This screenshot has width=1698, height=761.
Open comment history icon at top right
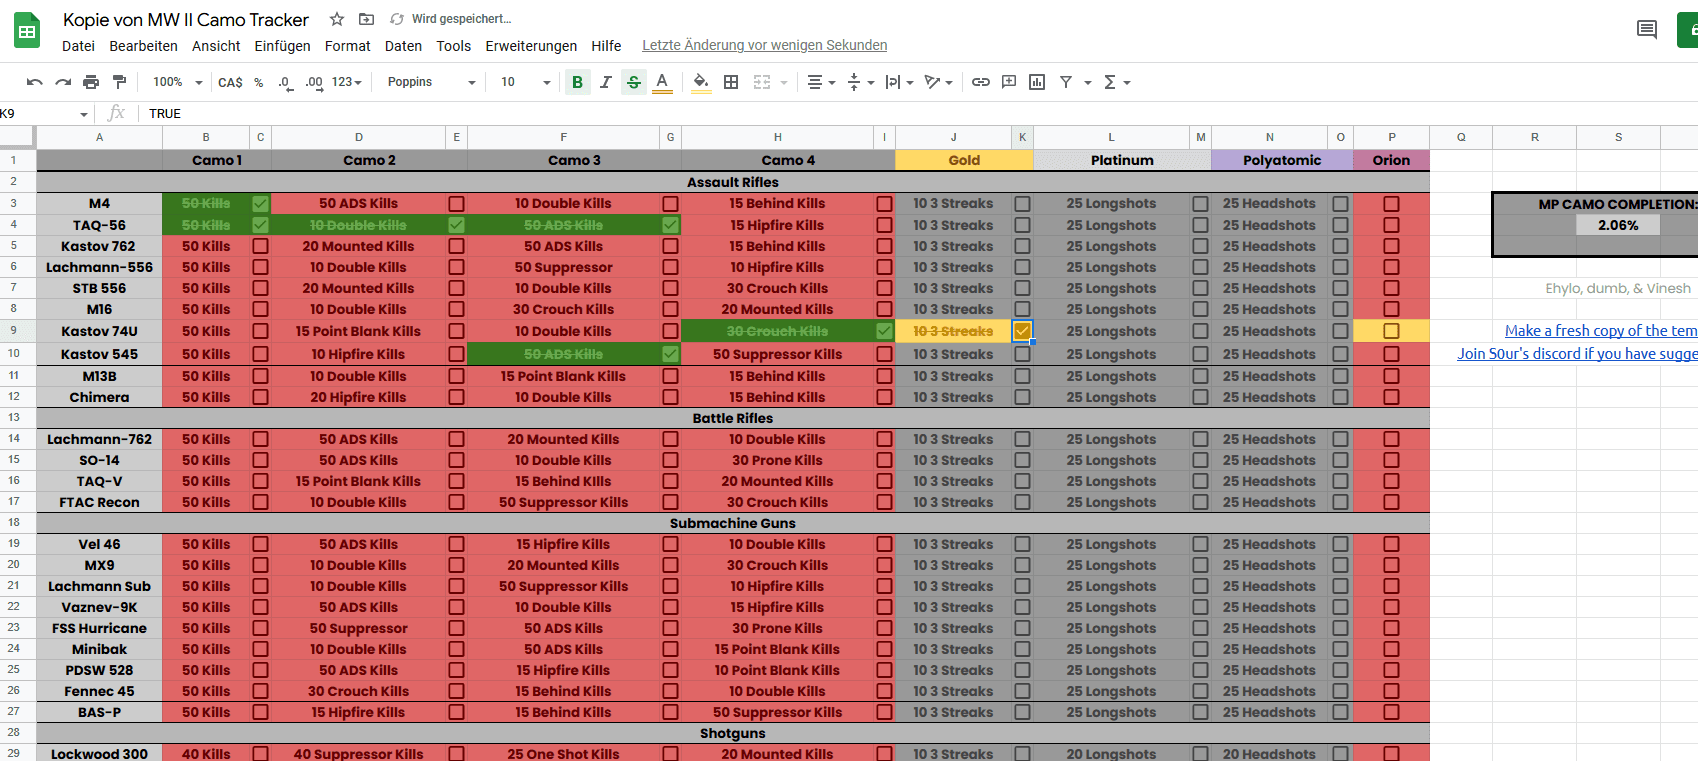point(1647,29)
